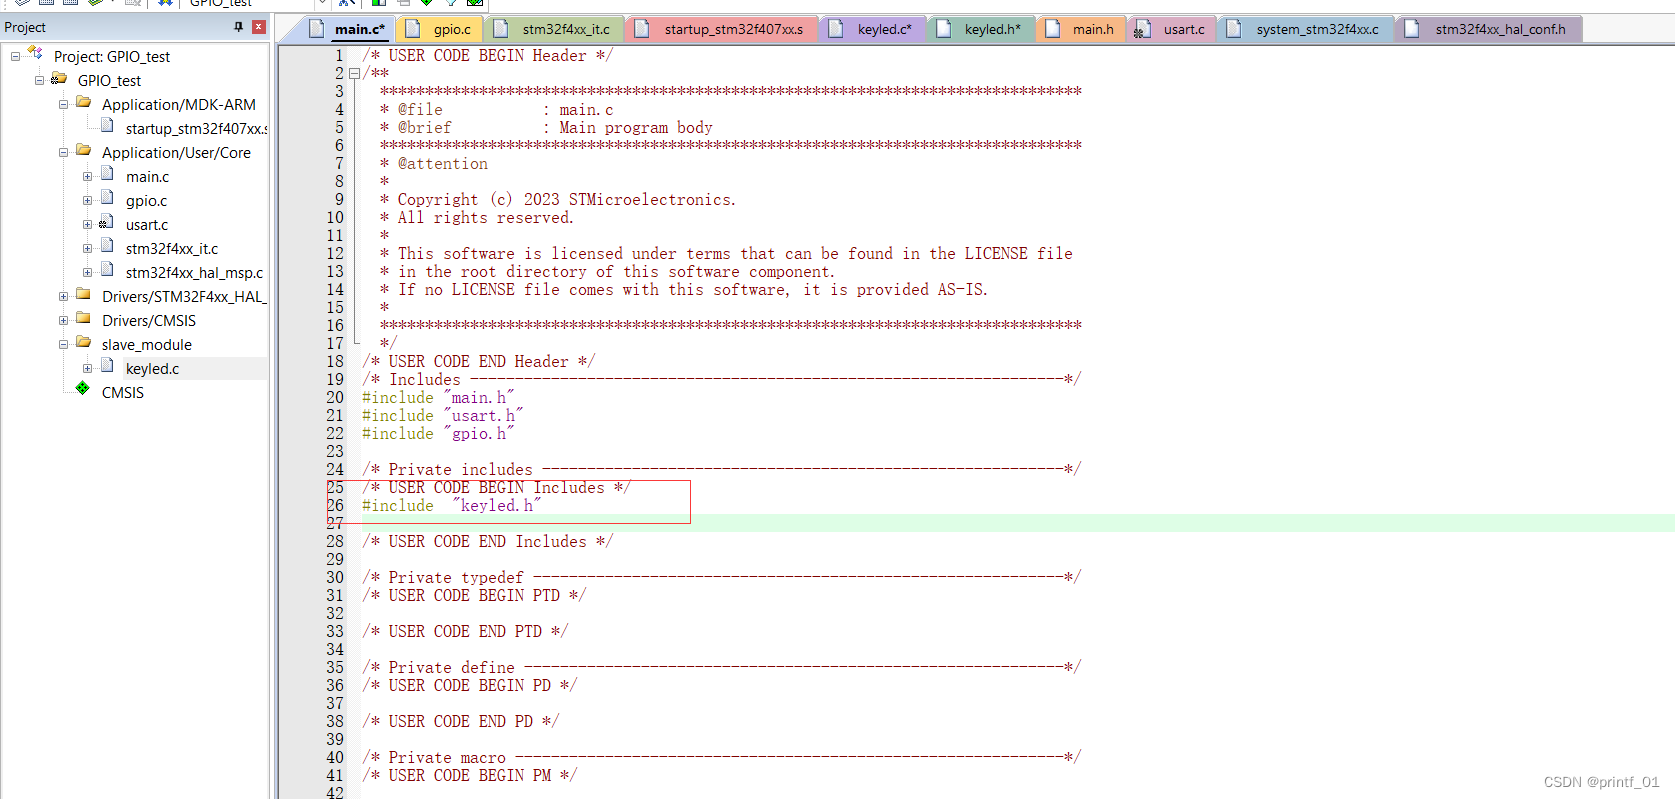Expand the Drivers/STM32F4xx_HAL group
This screenshot has width=1675, height=799.
tap(63, 297)
